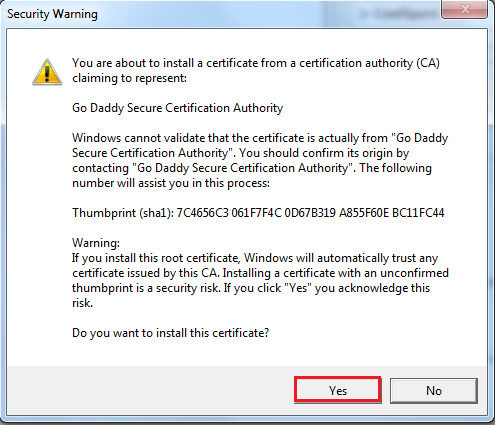Image resolution: width=495 pixels, height=425 pixels.
Task: Click the yellow warning triangle icon
Action: (47, 72)
